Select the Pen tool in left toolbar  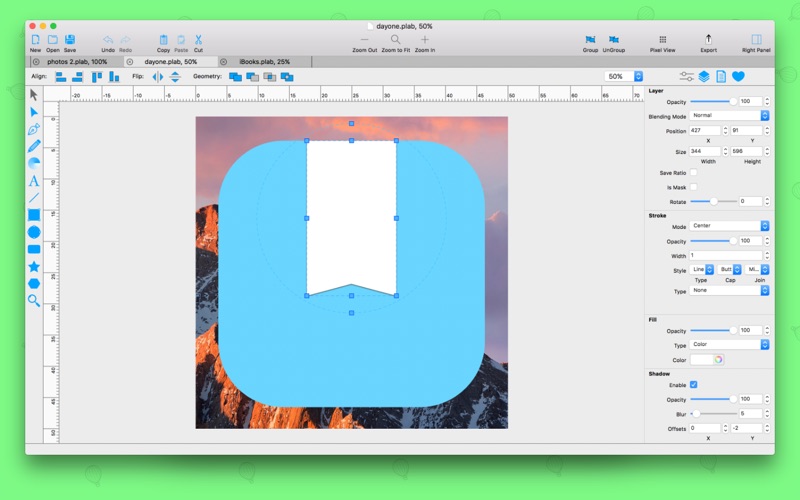coord(34,129)
